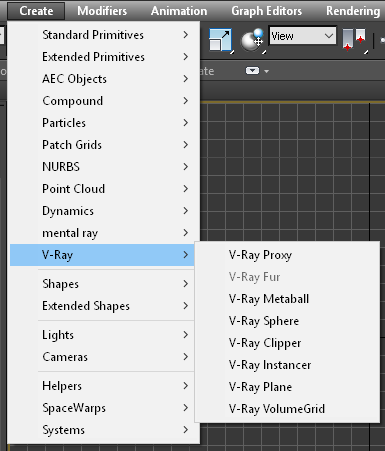The height and width of the screenshot is (451, 385).
Task: Select the highlighted V-Ray menu entry
Action: 102,255
